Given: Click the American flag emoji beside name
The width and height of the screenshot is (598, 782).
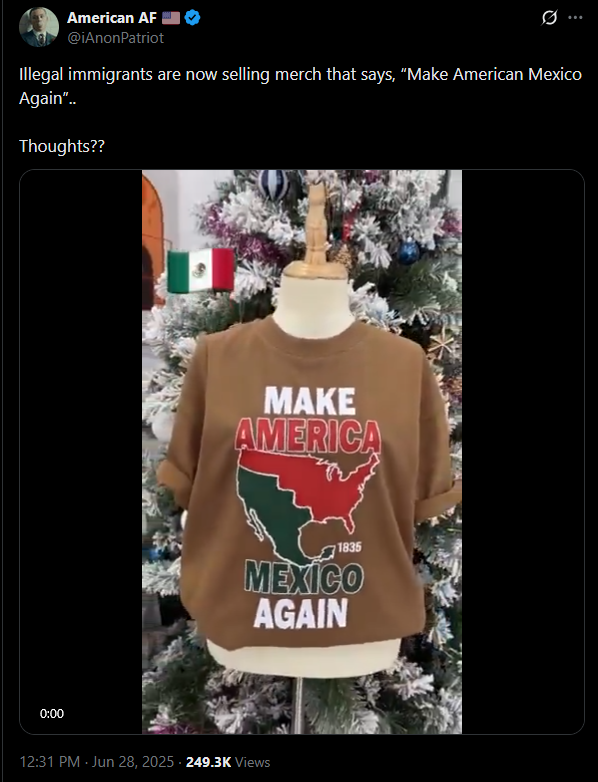Looking at the screenshot, I should pos(171,18).
